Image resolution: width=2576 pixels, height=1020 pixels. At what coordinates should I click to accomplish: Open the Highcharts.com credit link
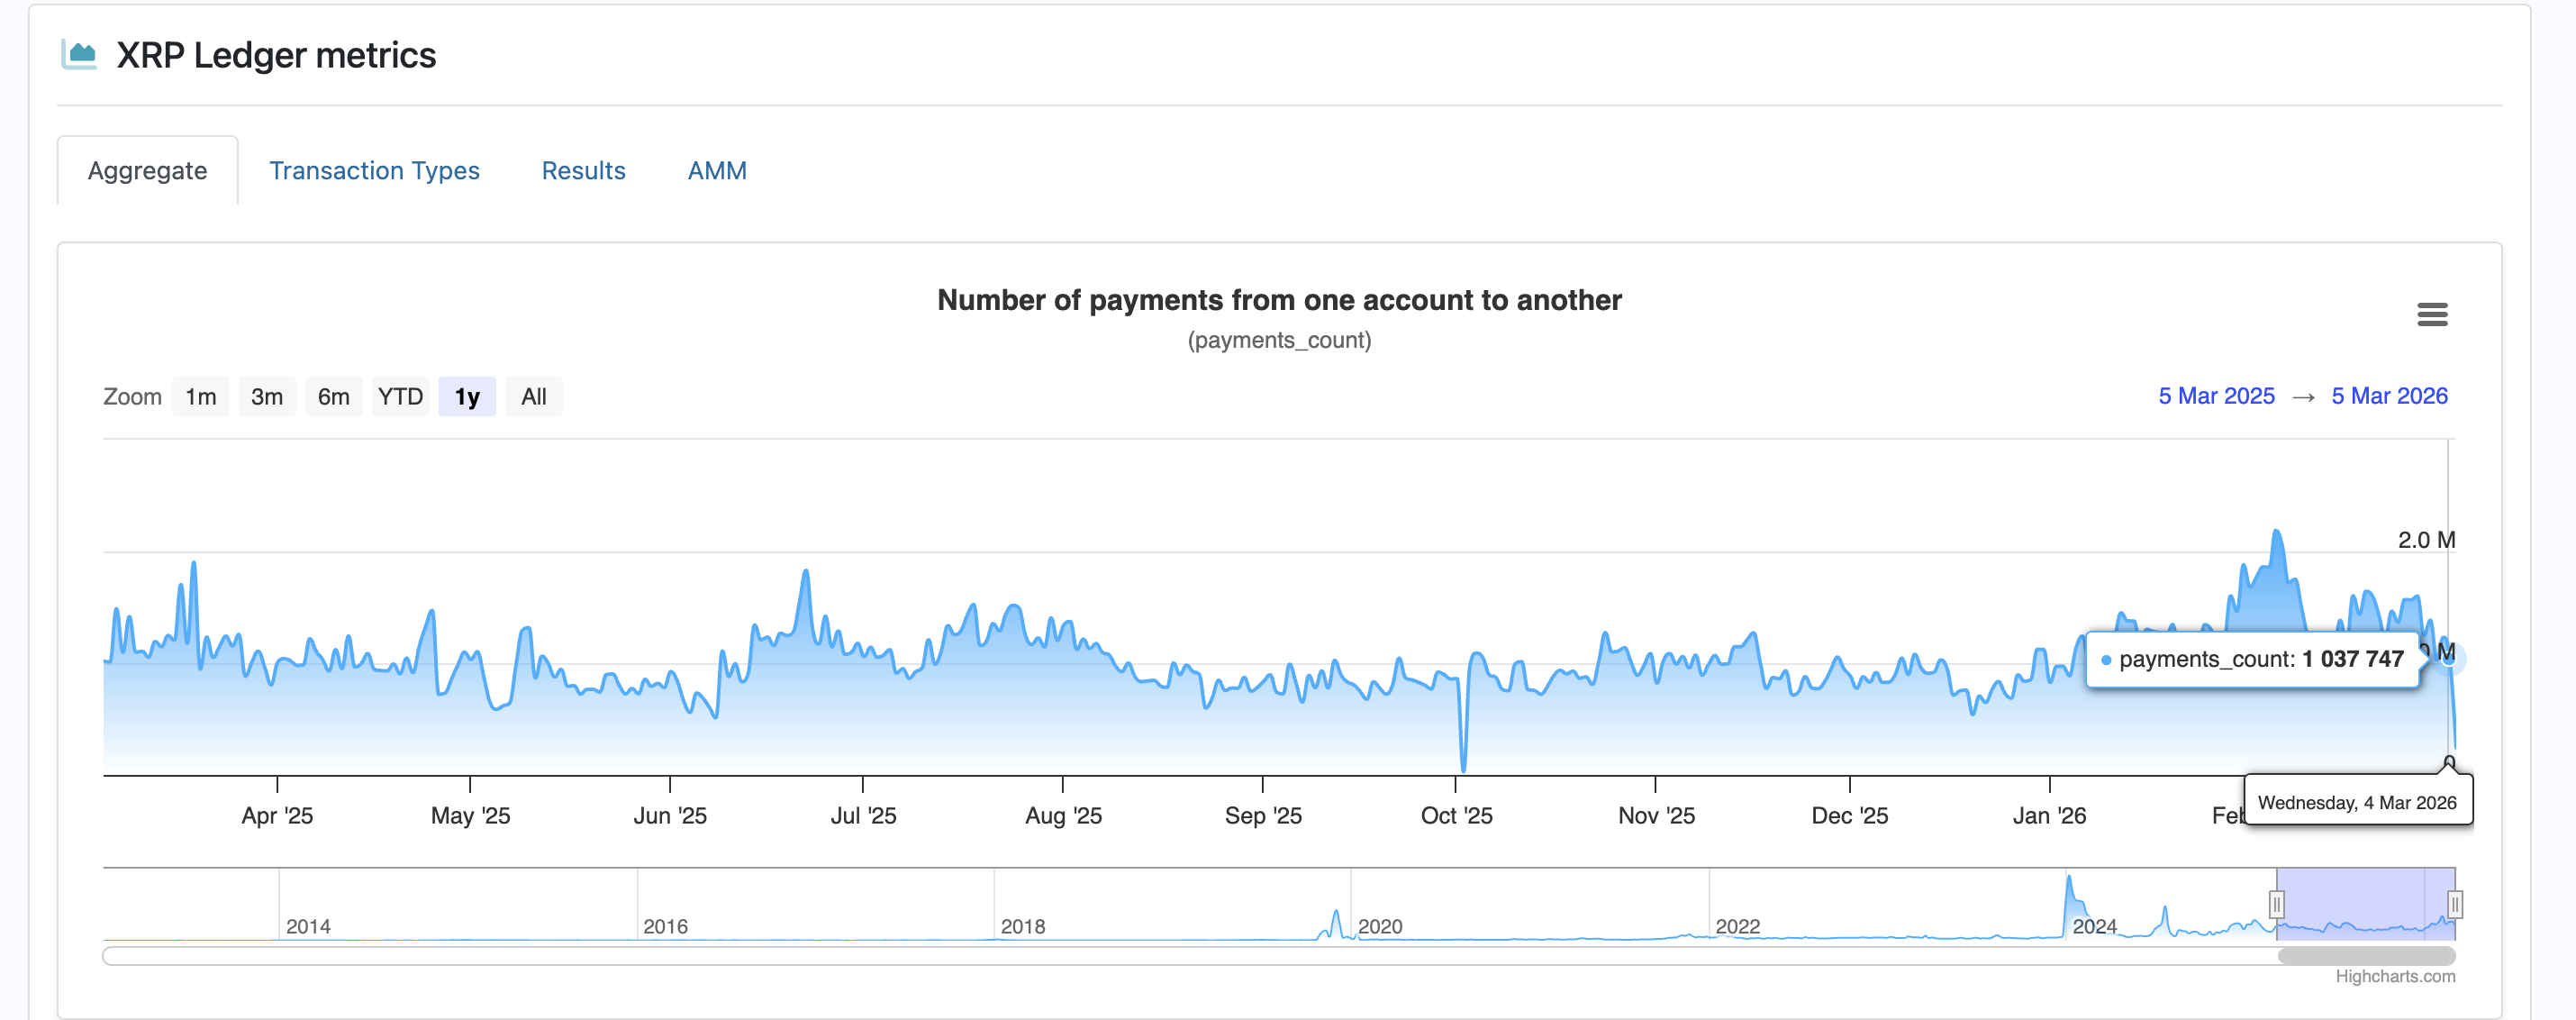[x=2394, y=976]
